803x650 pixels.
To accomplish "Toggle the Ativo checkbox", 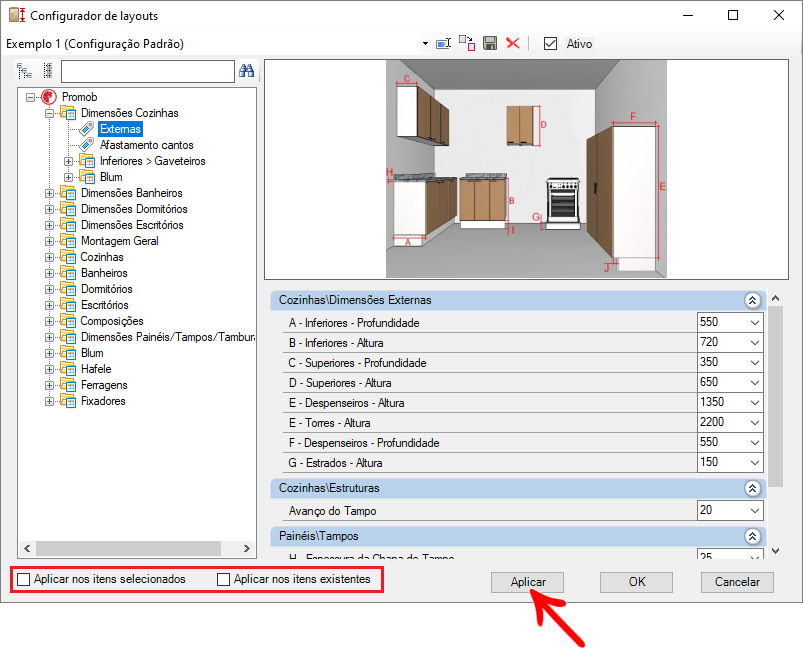I will coord(550,44).
